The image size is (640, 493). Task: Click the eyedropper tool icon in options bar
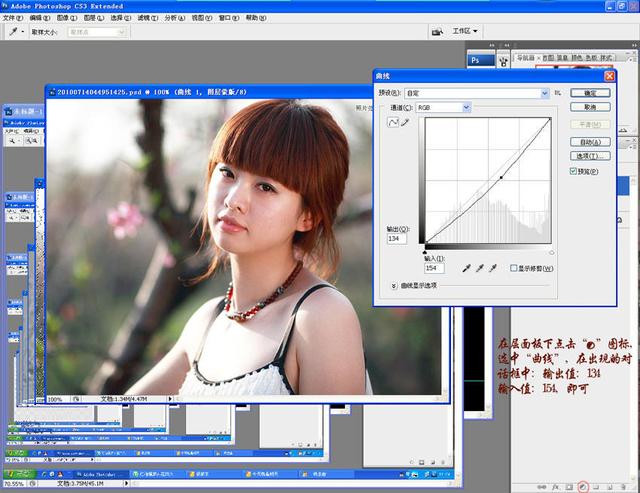tap(13, 31)
